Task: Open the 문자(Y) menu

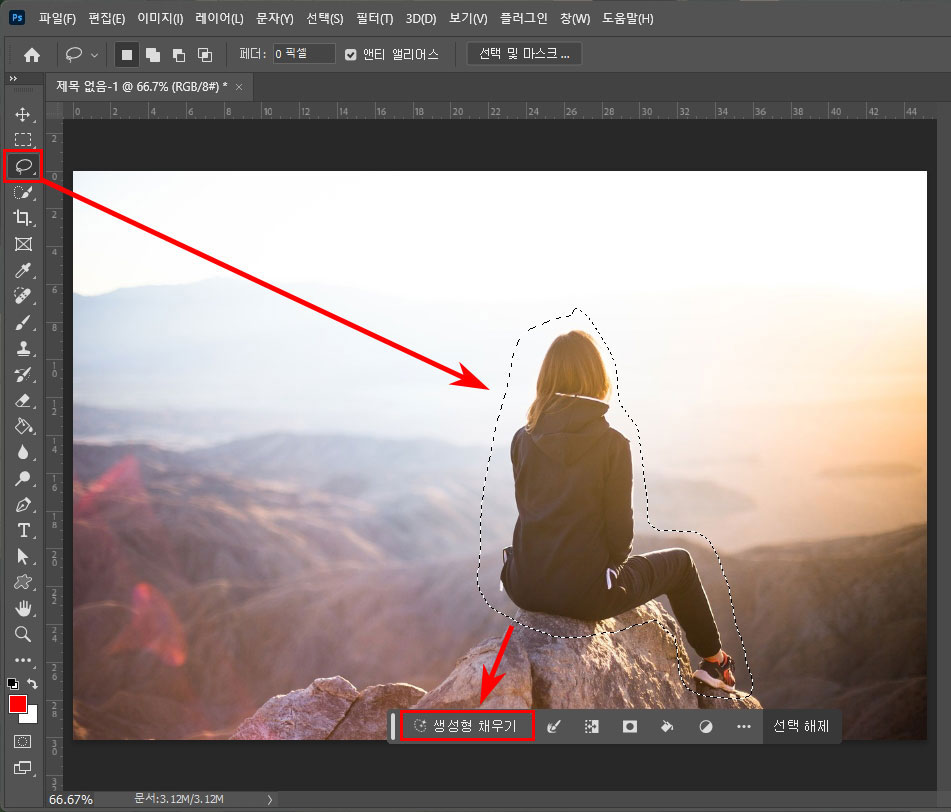Action: coord(275,19)
